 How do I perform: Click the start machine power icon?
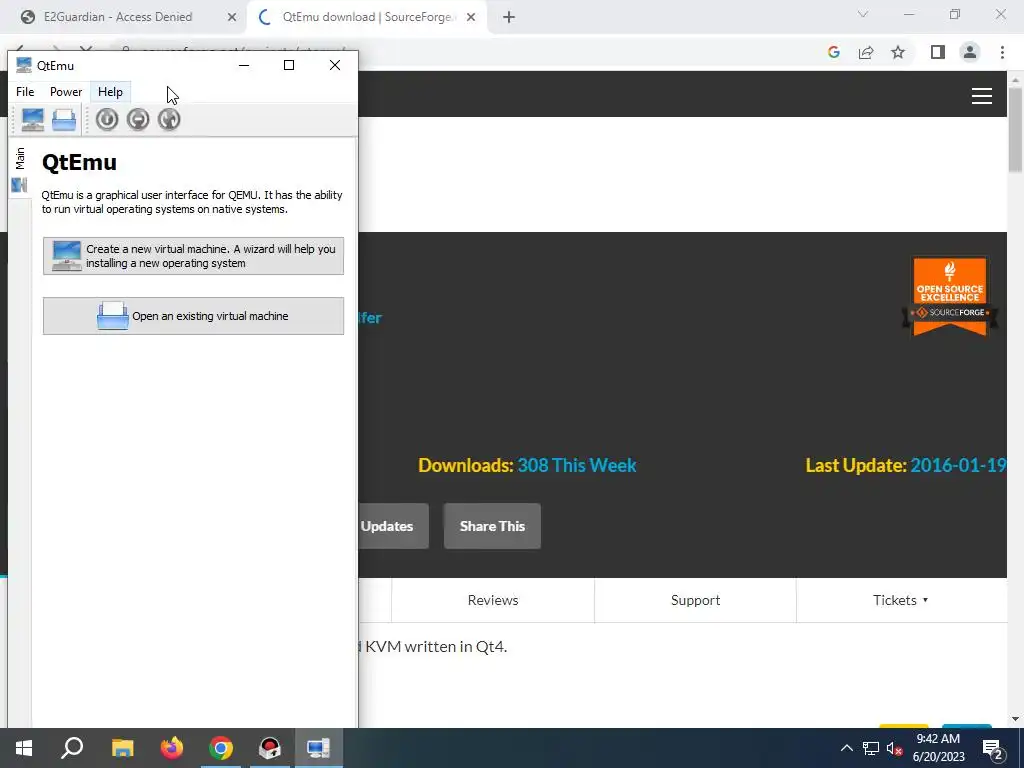107,120
